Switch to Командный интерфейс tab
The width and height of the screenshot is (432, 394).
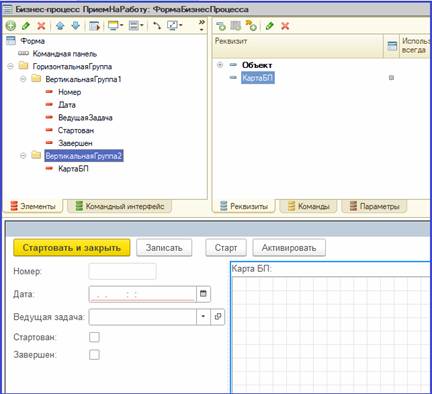pyautogui.click(x=120, y=206)
